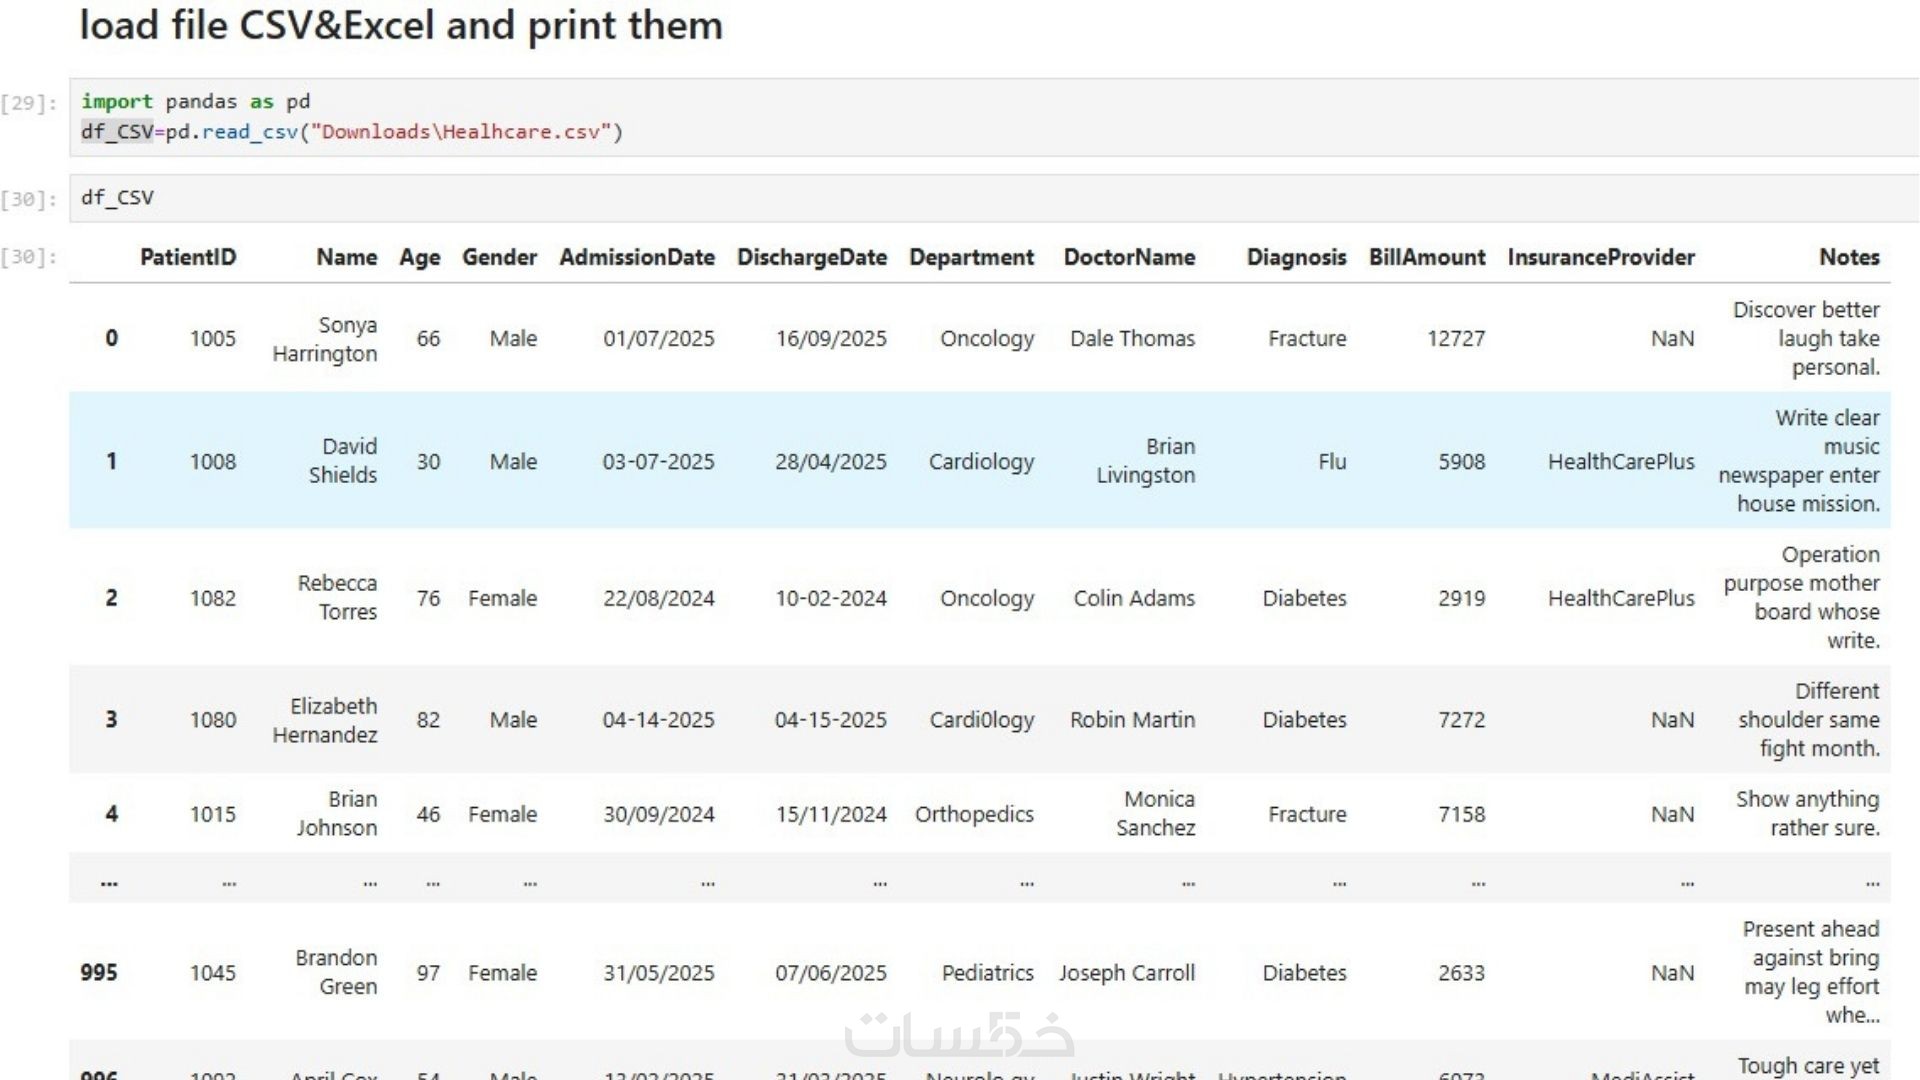Click the InsuranceProvider column header

pyautogui.click(x=1600, y=258)
